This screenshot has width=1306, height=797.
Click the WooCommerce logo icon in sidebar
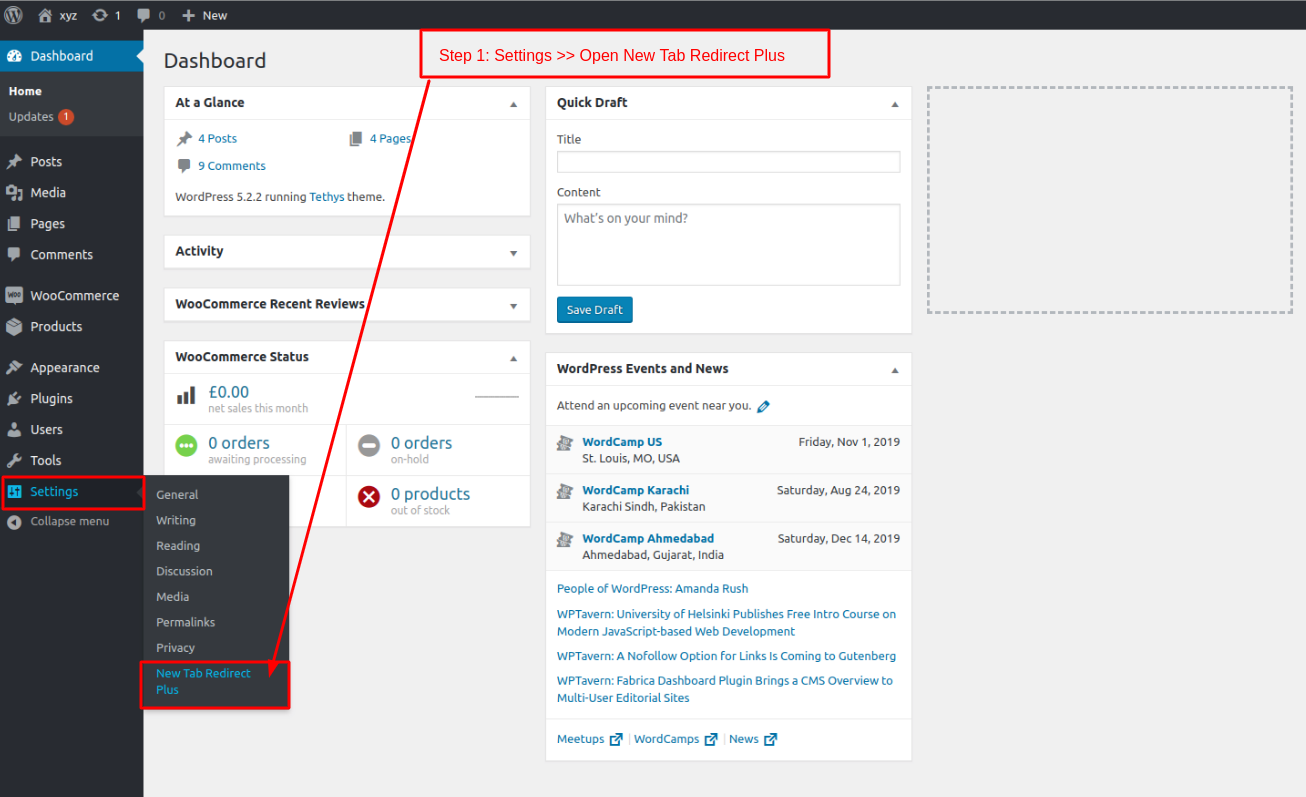click(x=14, y=295)
